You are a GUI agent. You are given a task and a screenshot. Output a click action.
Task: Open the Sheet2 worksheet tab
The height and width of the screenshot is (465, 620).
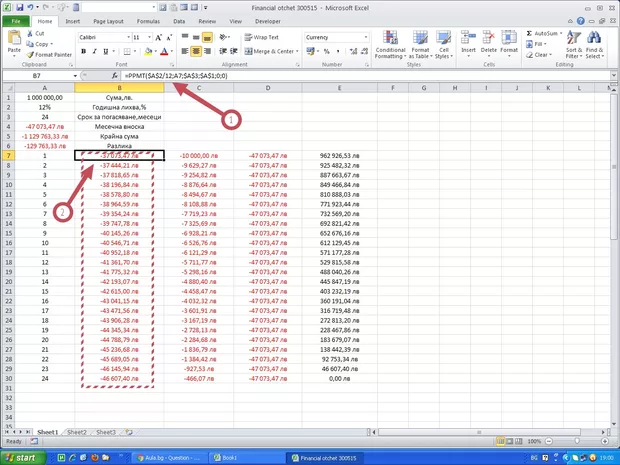tap(77, 432)
